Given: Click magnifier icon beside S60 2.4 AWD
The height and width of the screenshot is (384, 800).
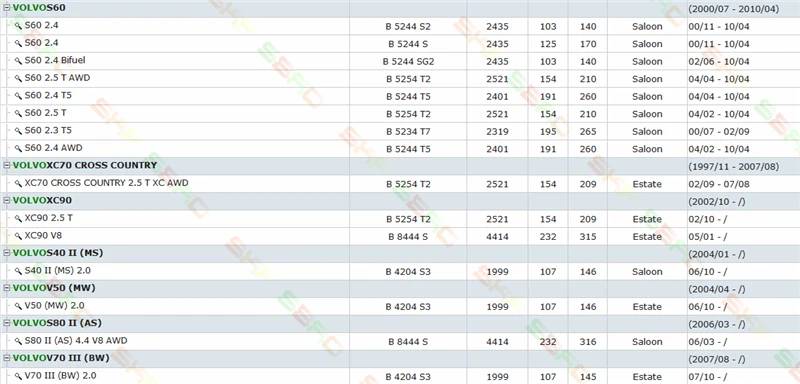Looking at the screenshot, I should 18,148.
